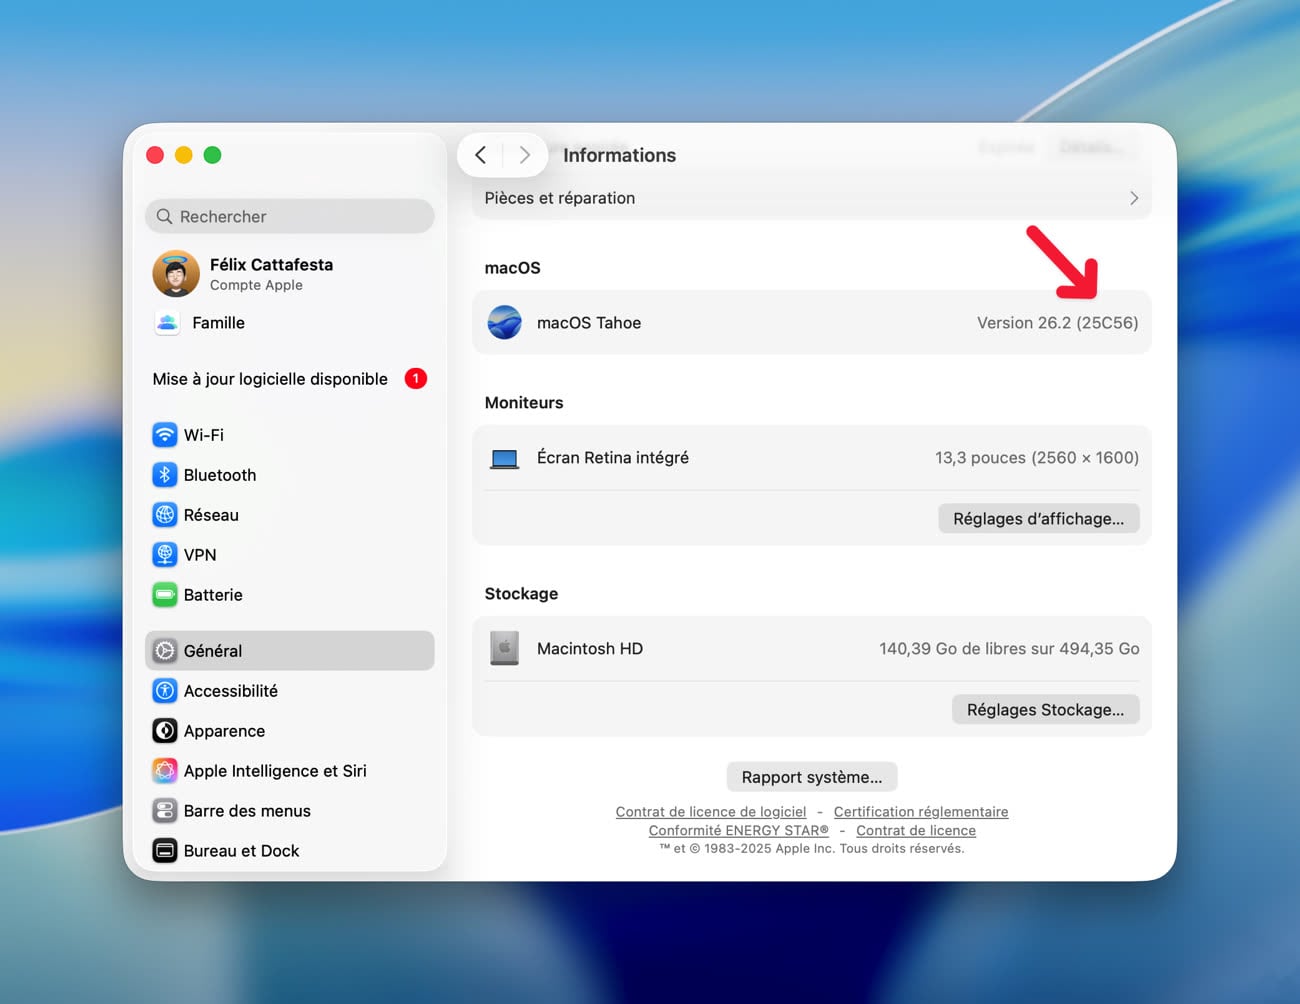1300x1004 pixels.
Task: Expand Pièces et réparation row chevron
Action: [1133, 198]
